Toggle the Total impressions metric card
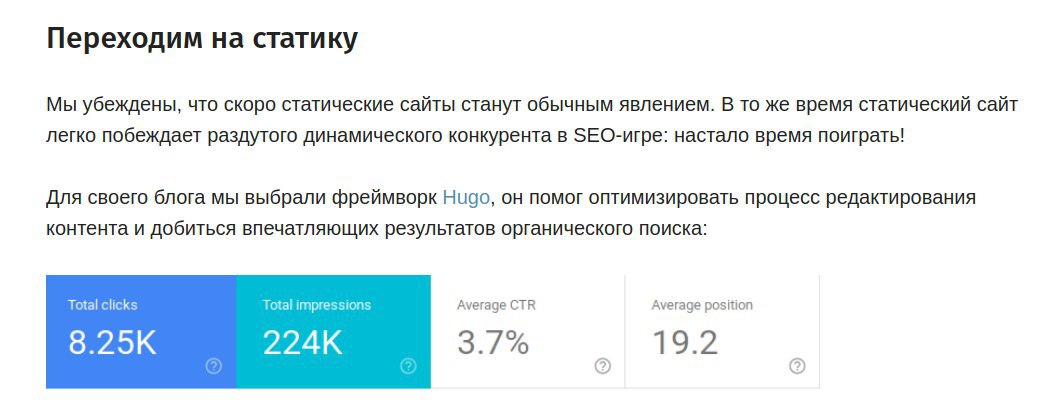 334,332
